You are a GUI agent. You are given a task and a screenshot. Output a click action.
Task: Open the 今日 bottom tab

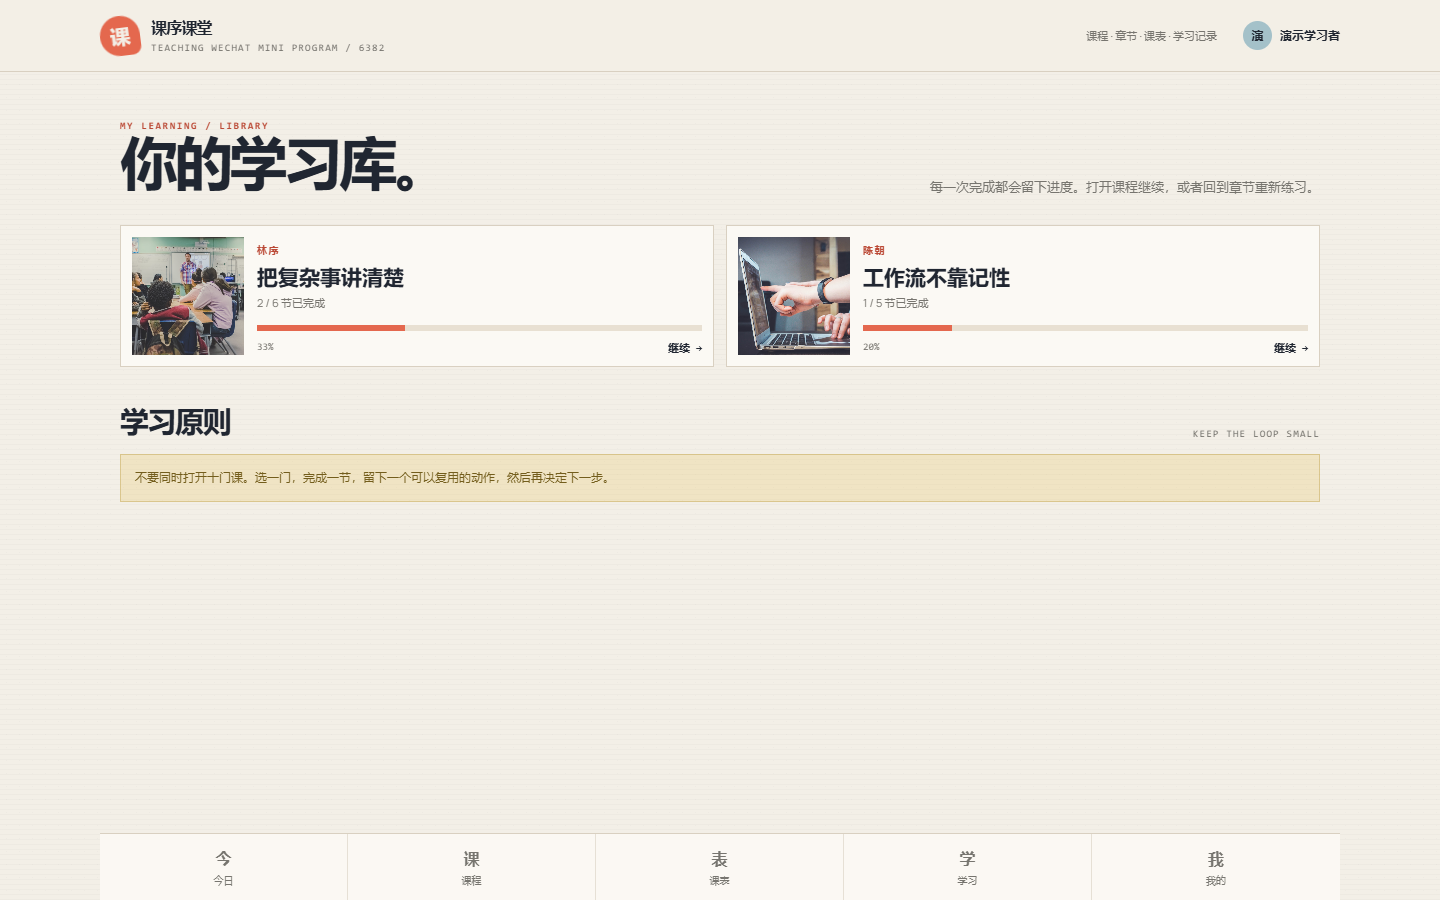[223, 867]
